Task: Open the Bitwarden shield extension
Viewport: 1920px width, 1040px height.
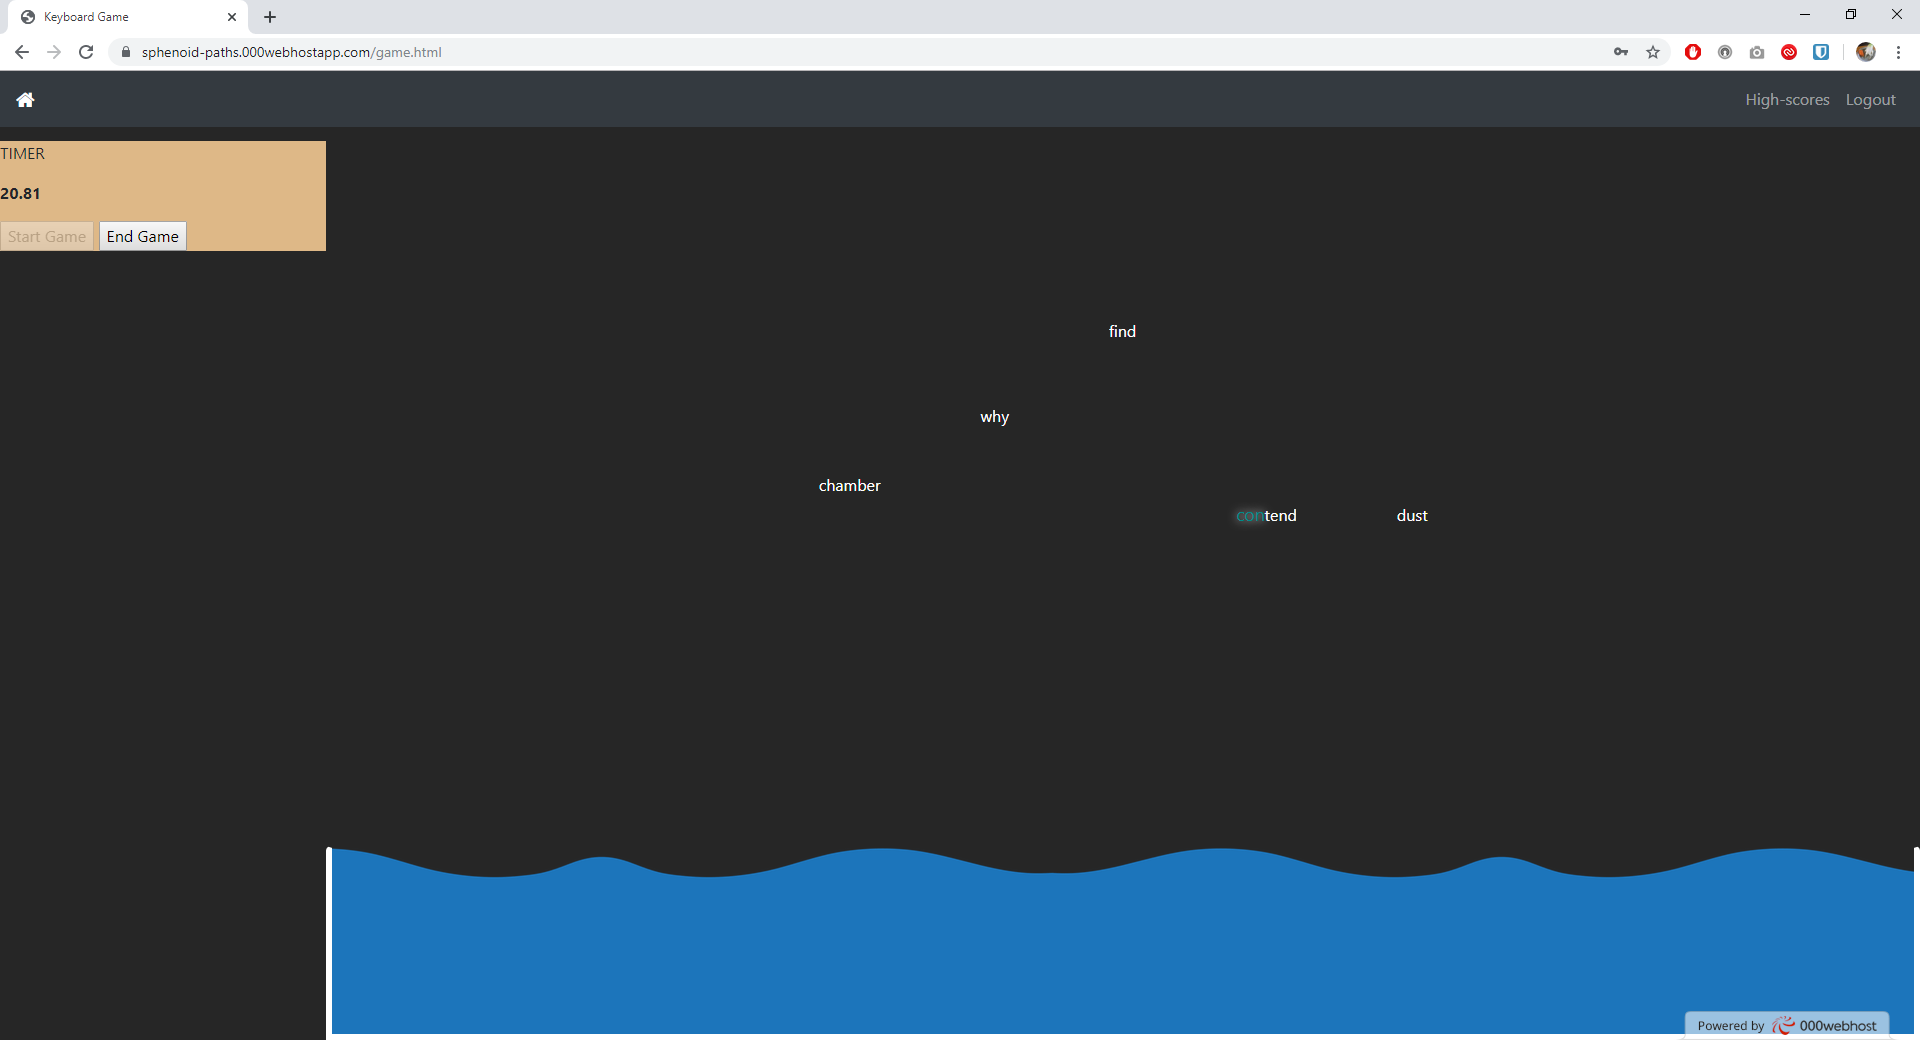Action: [1821, 52]
